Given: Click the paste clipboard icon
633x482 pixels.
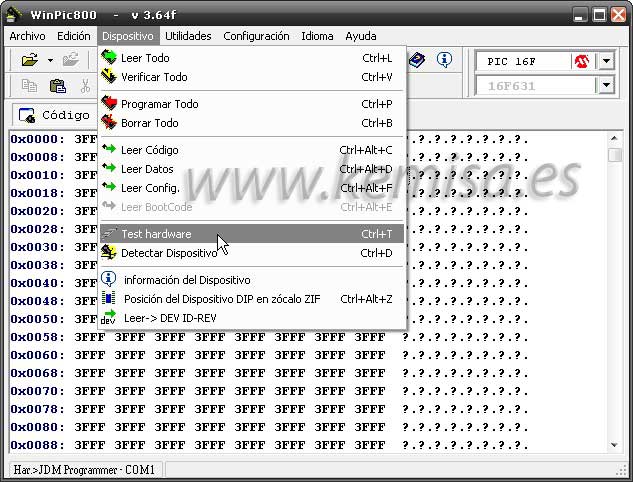Looking at the screenshot, I should (x=58, y=86).
